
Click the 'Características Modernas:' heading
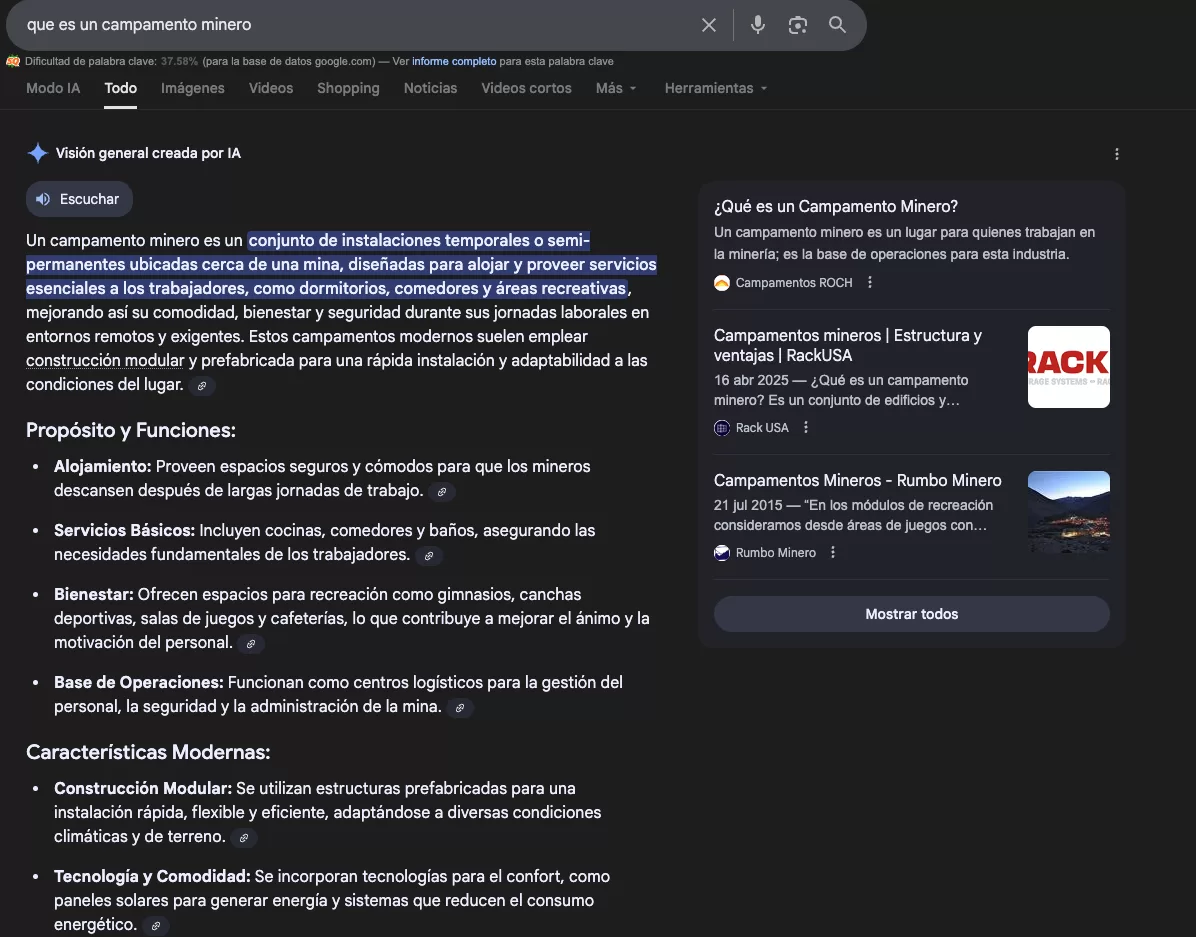(148, 752)
